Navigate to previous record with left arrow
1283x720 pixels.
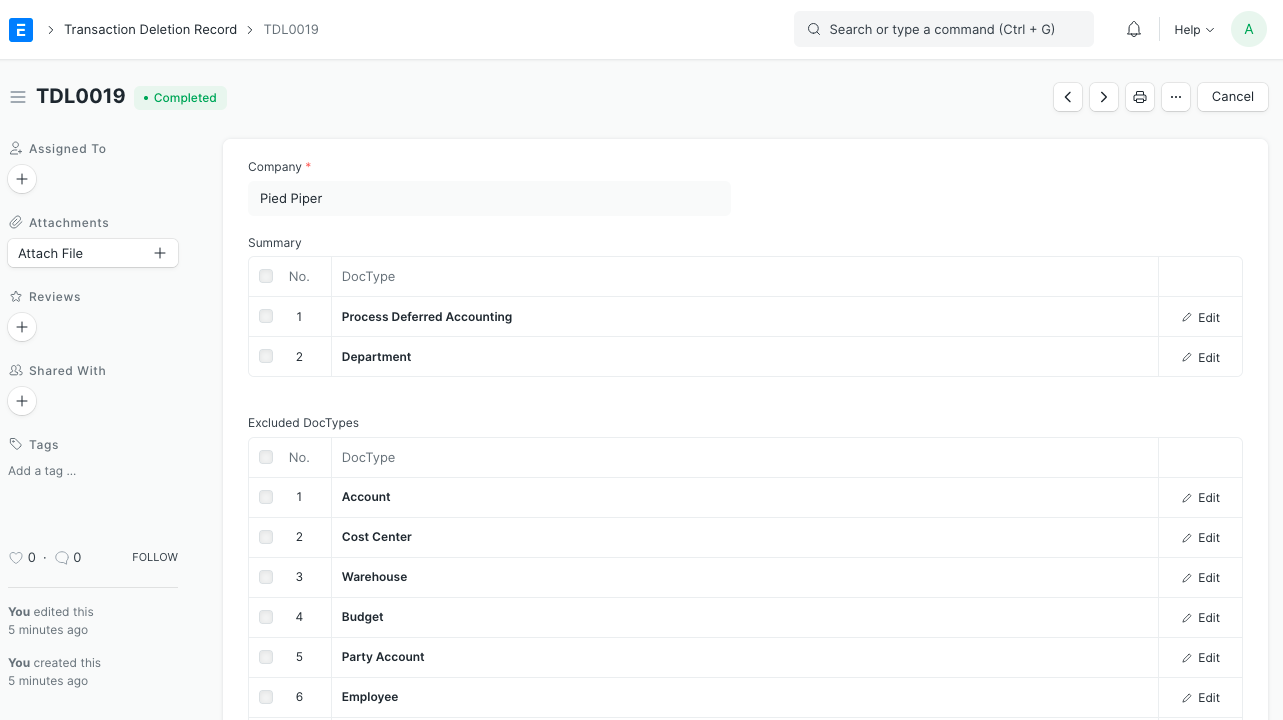coord(1067,96)
